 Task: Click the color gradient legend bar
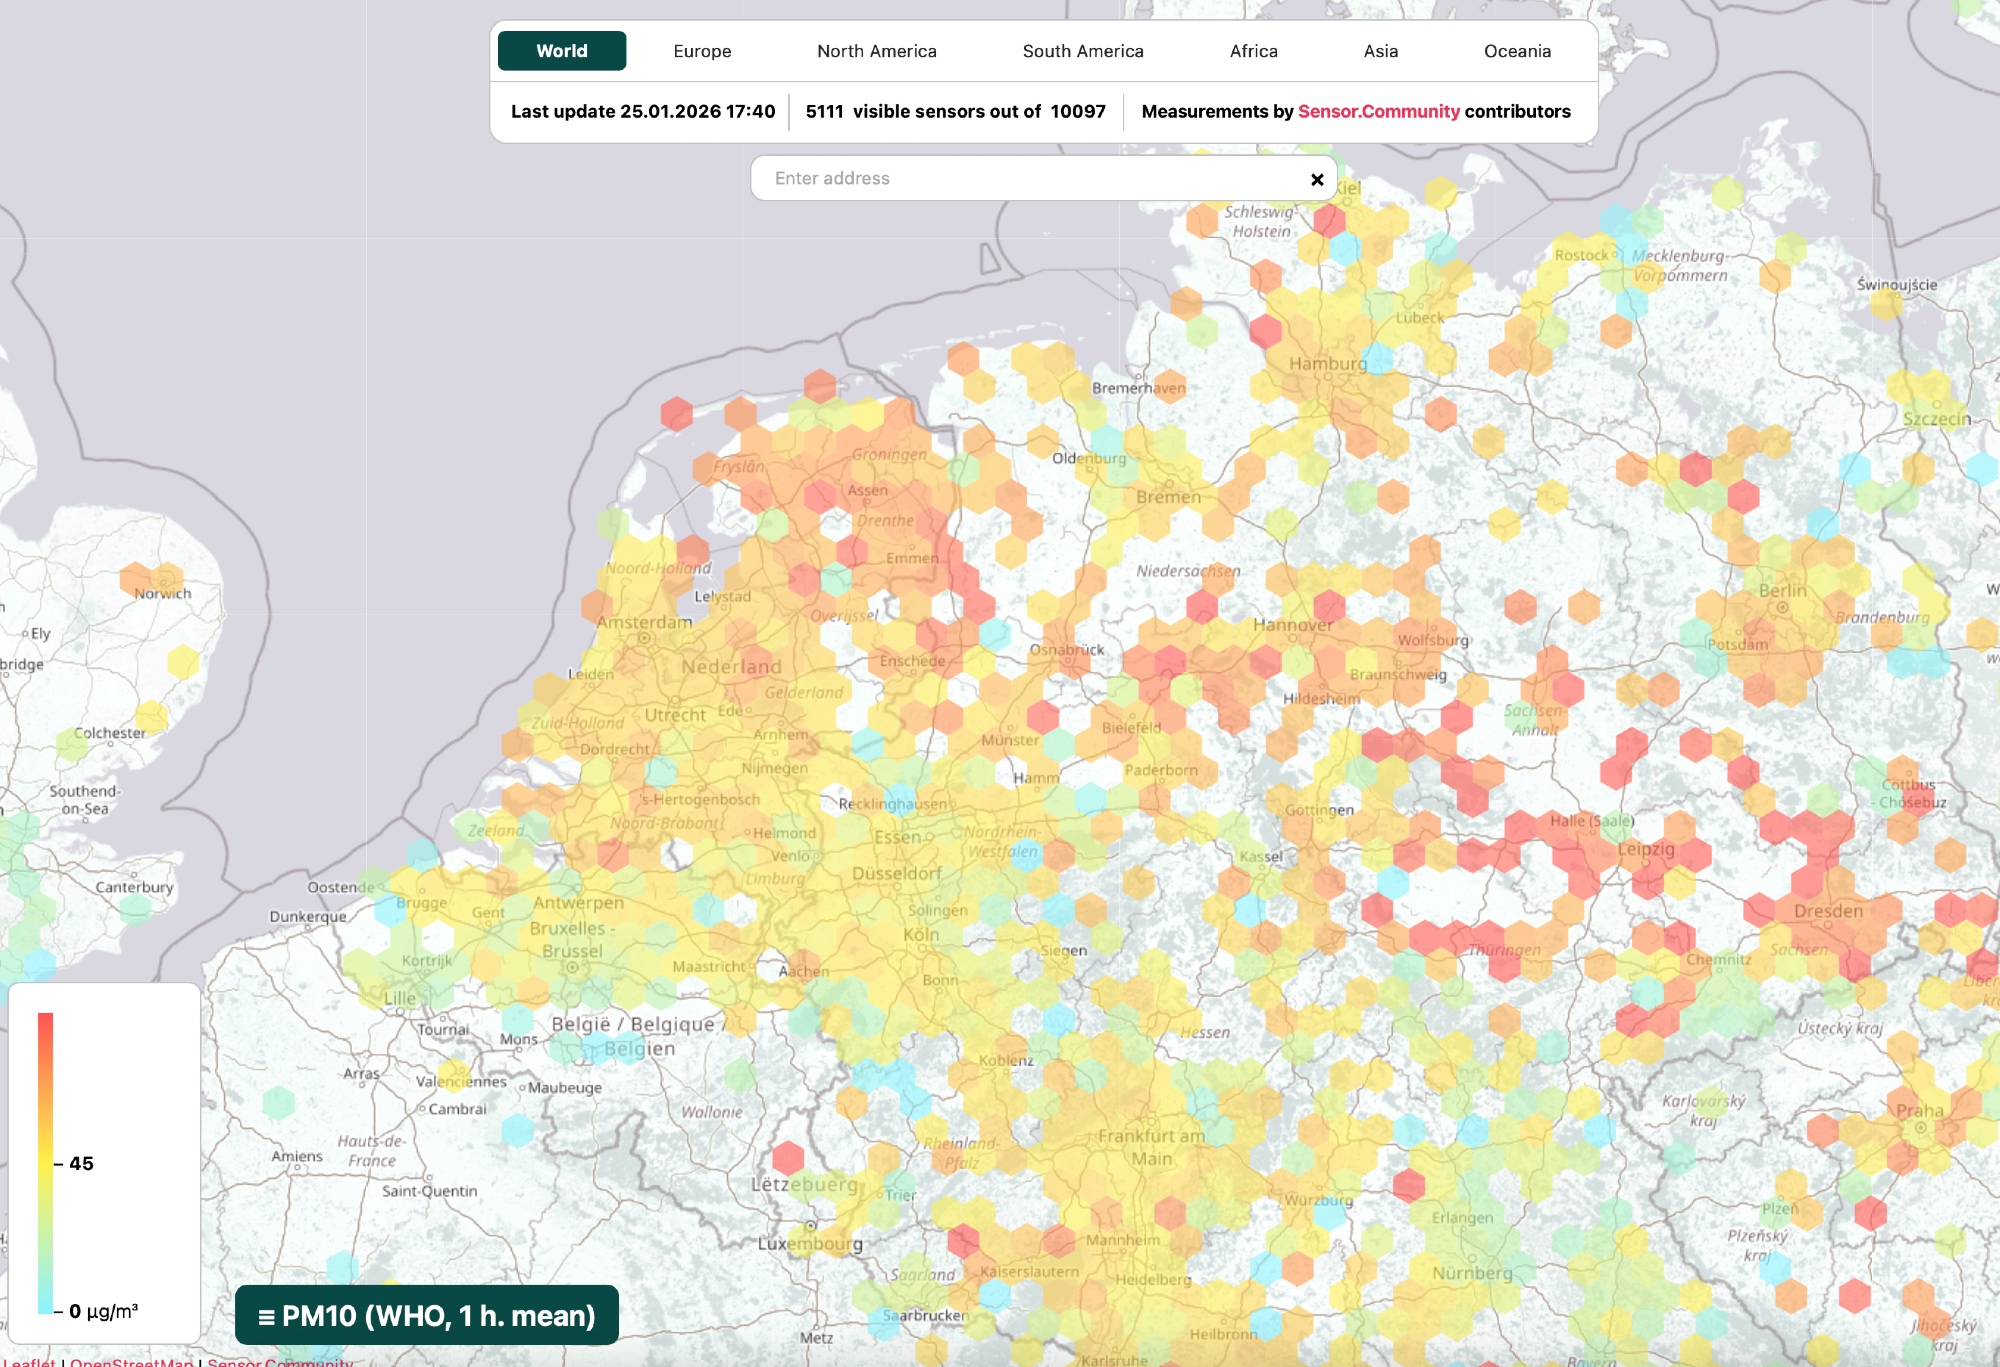tap(45, 1162)
